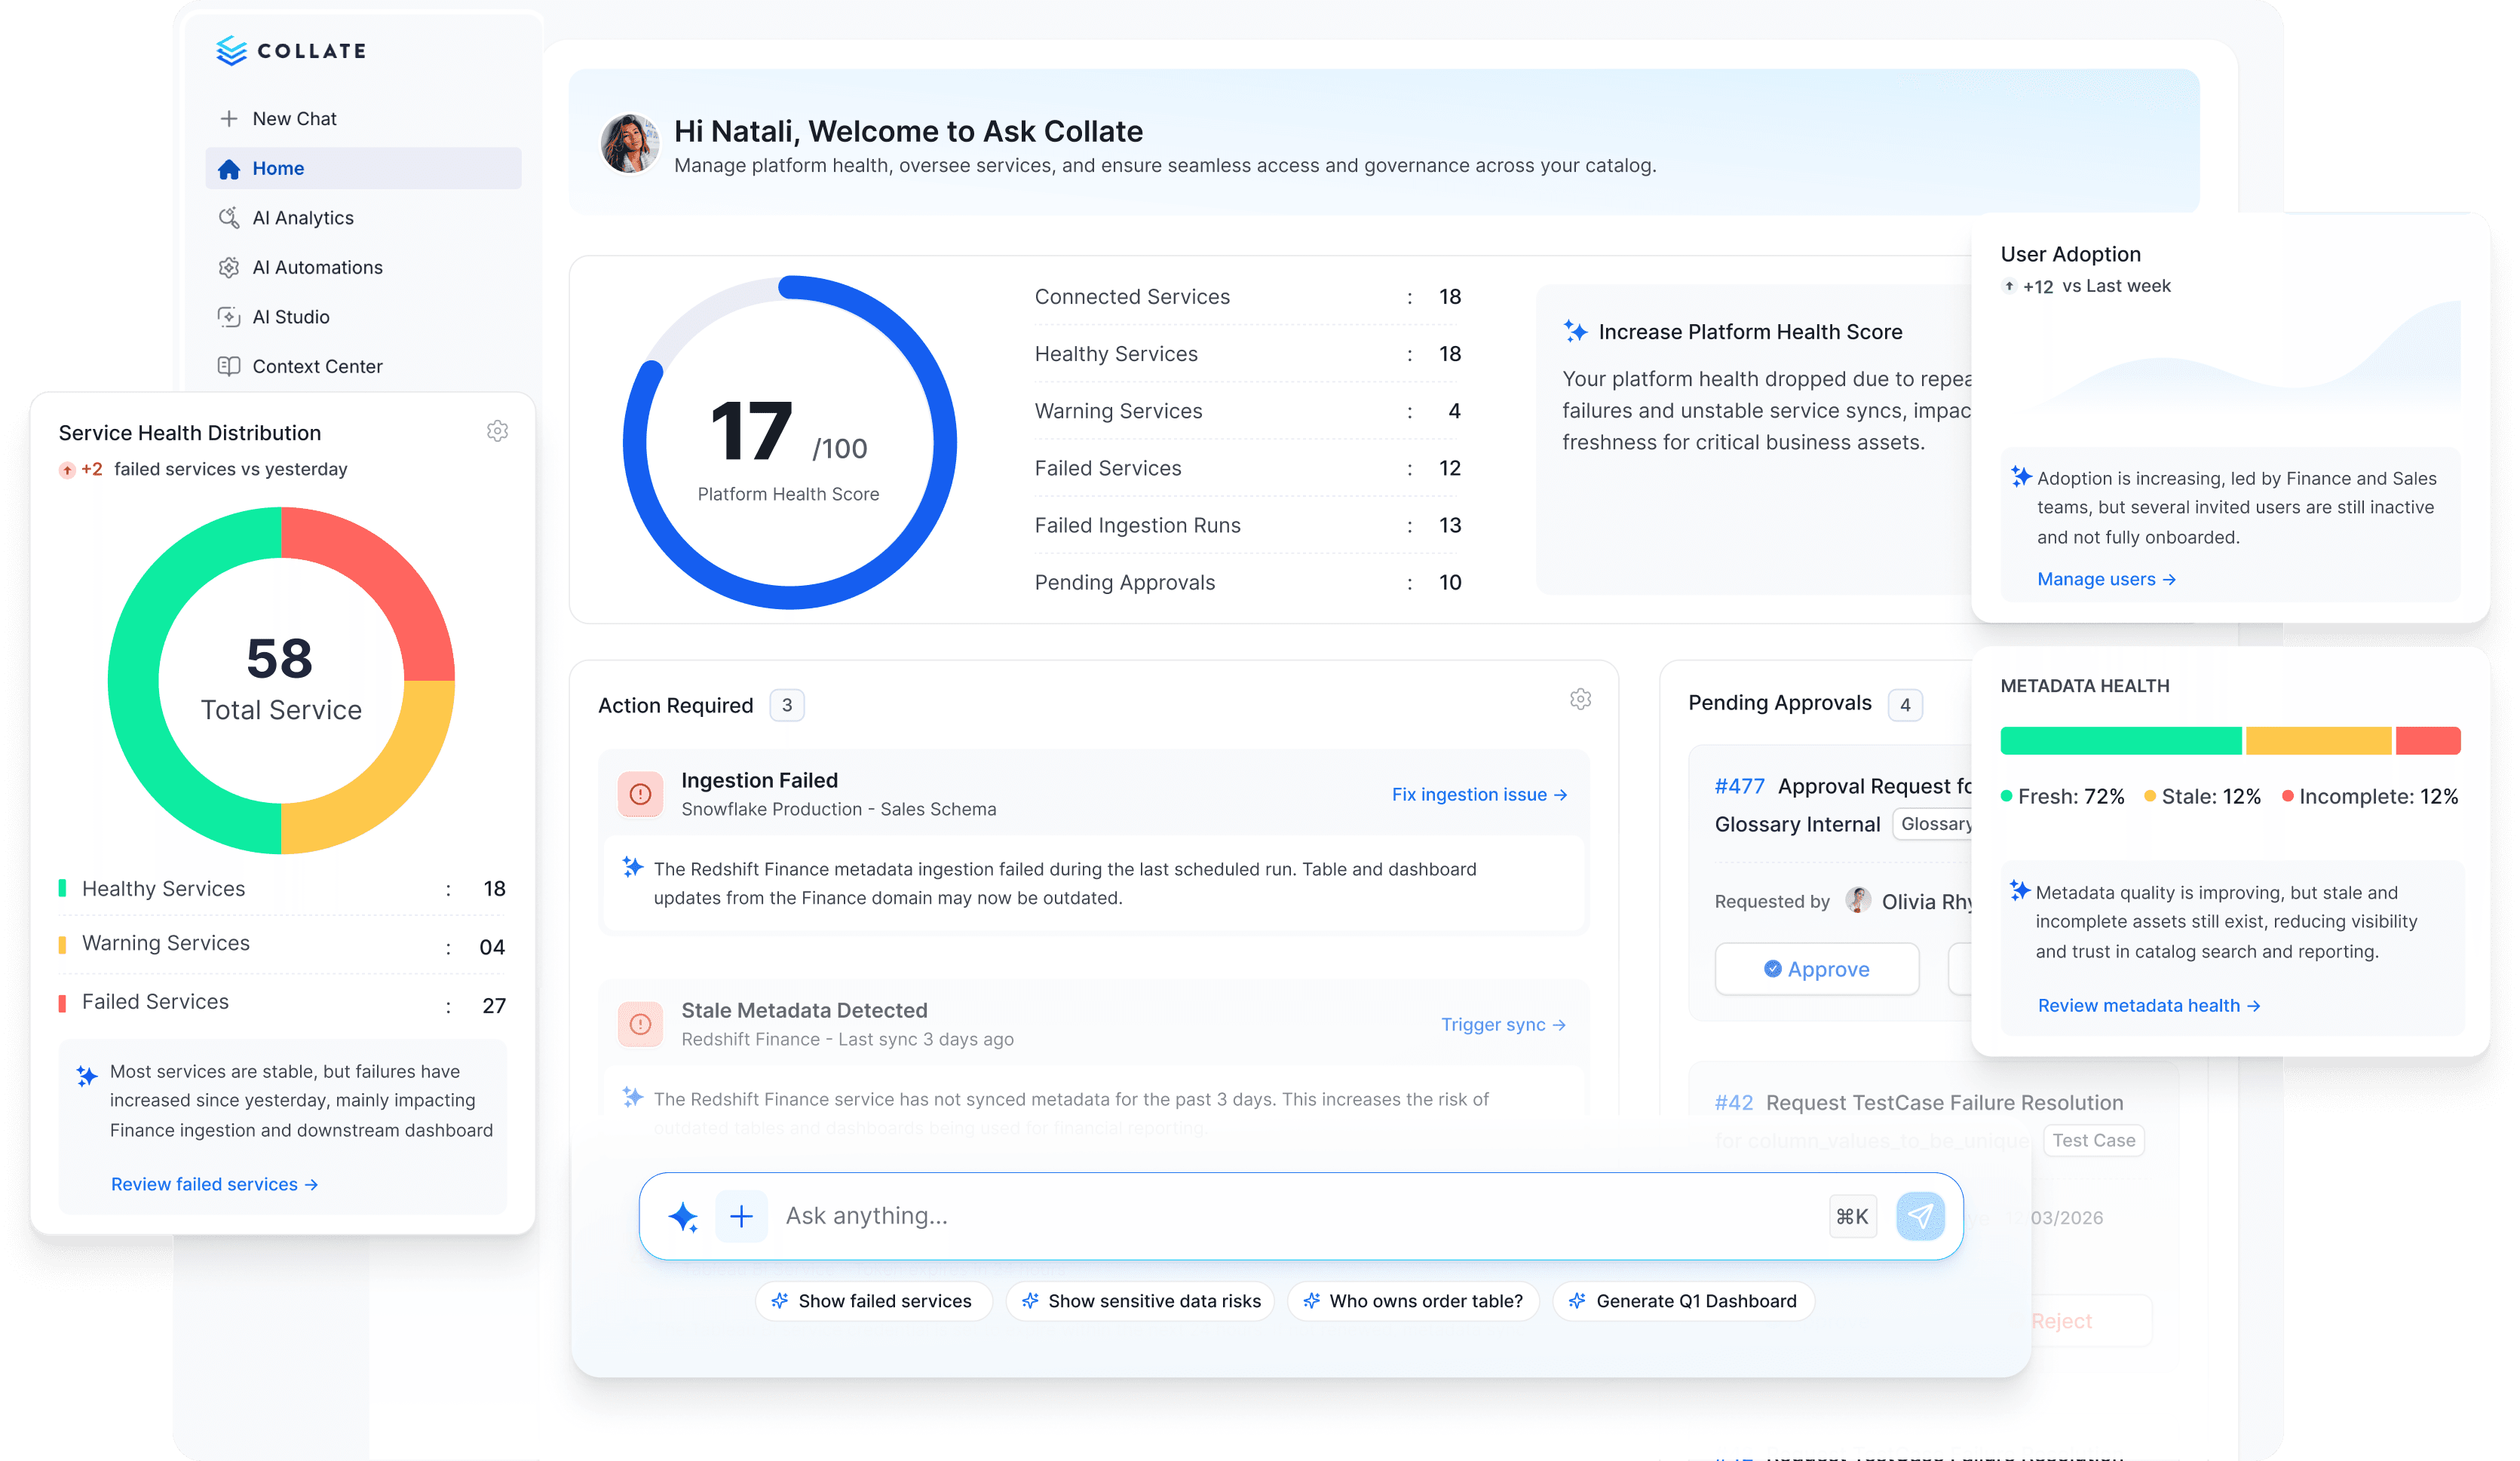Click the Incomplete: 12% legend item

point(2370,796)
